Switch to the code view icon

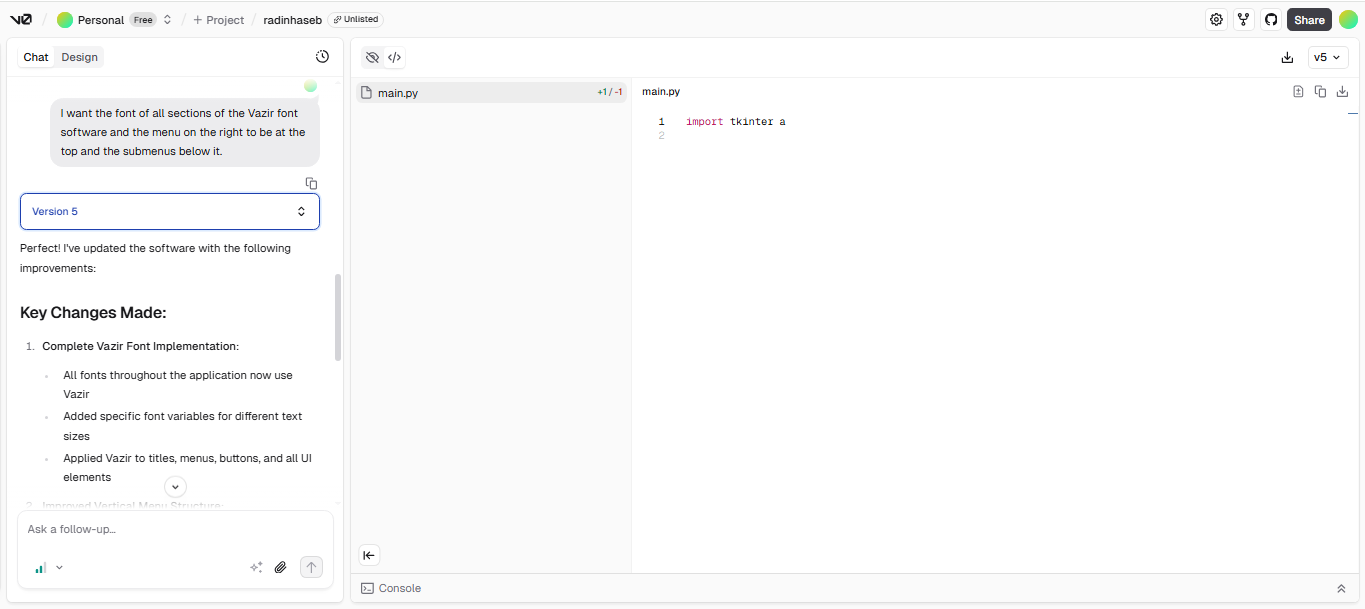click(x=394, y=57)
